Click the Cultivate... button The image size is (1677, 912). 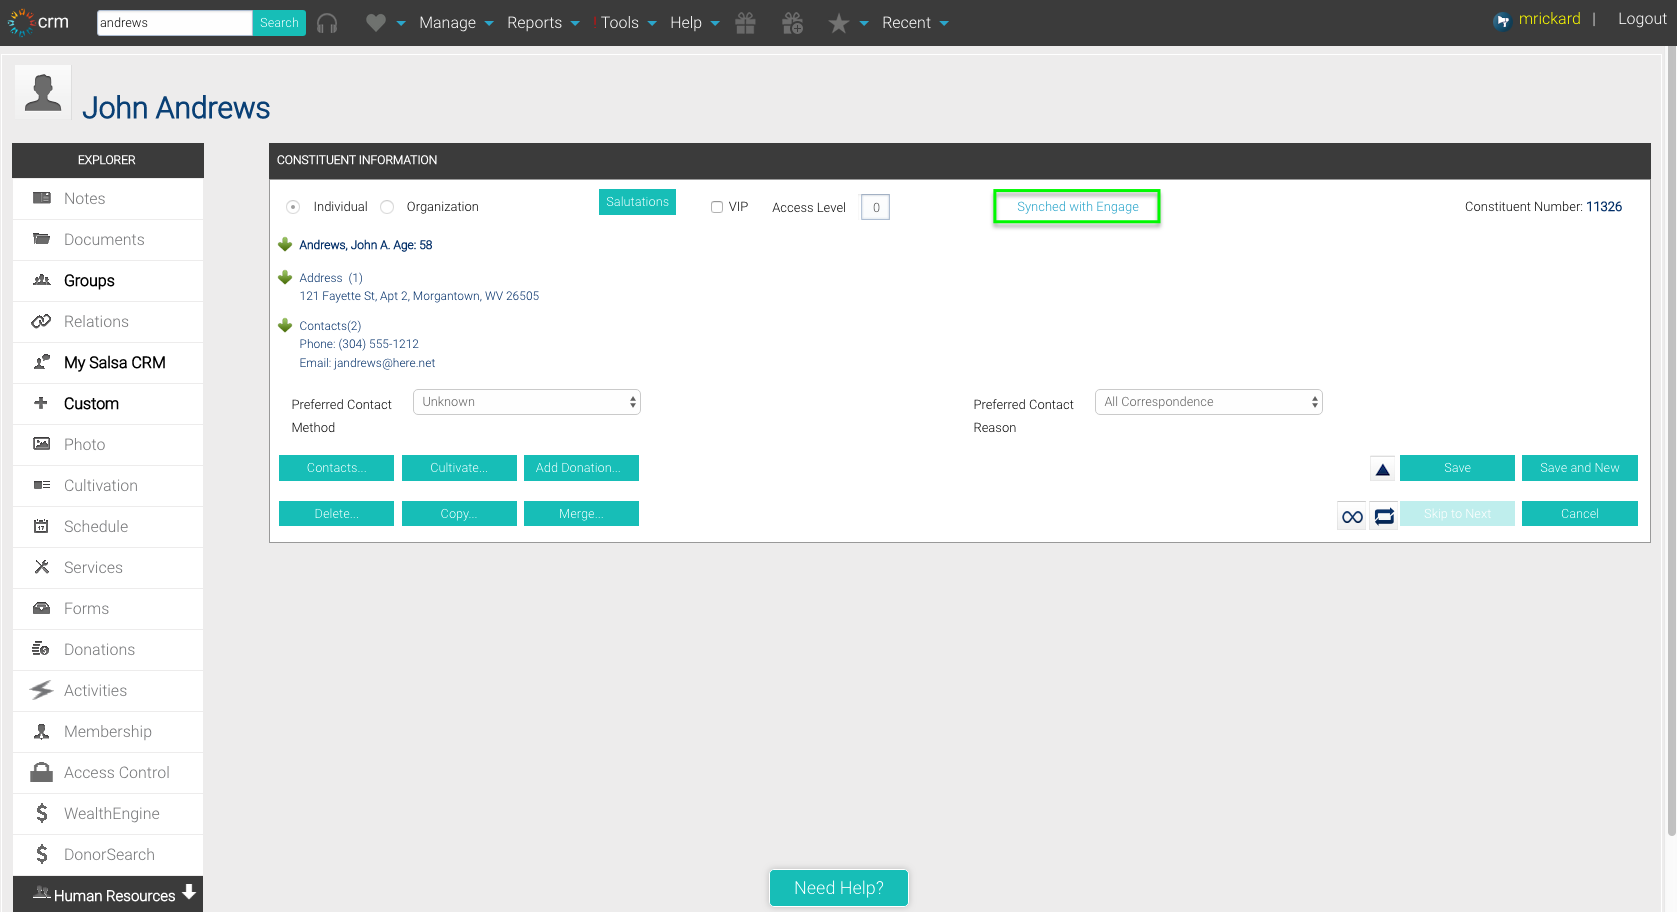tap(459, 468)
